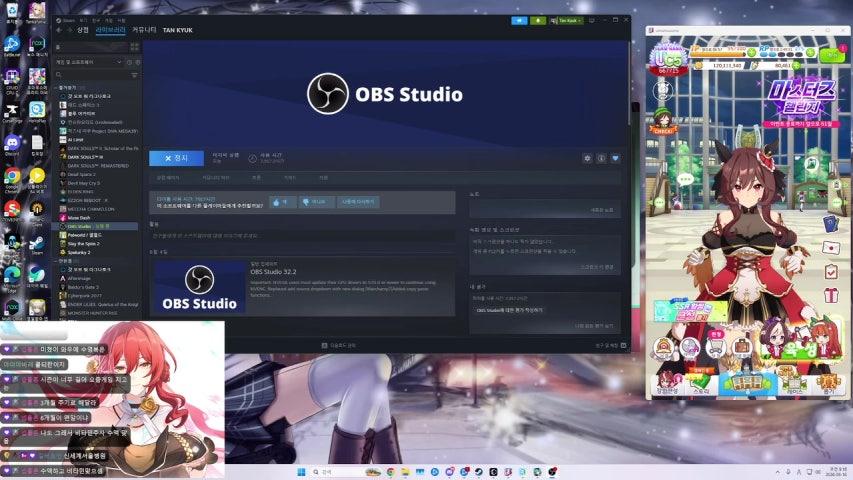Tap the green plus next to TP gauge

[751, 53]
